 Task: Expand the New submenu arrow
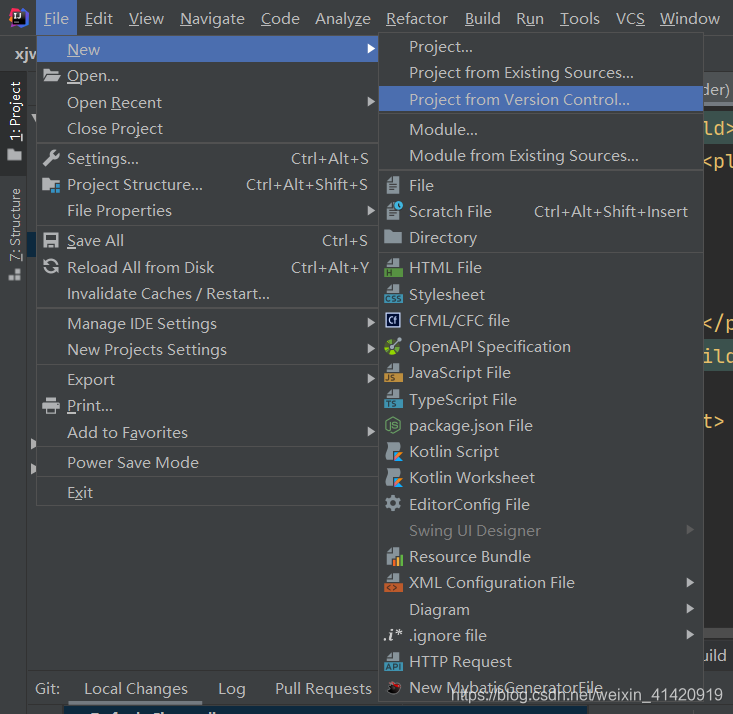tap(371, 49)
